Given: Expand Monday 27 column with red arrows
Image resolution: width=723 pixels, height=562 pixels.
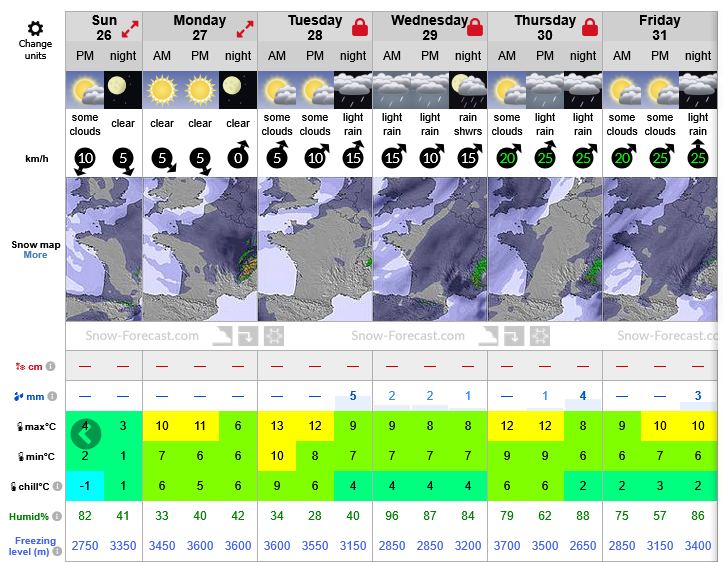Looking at the screenshot, I should (245, 29).
